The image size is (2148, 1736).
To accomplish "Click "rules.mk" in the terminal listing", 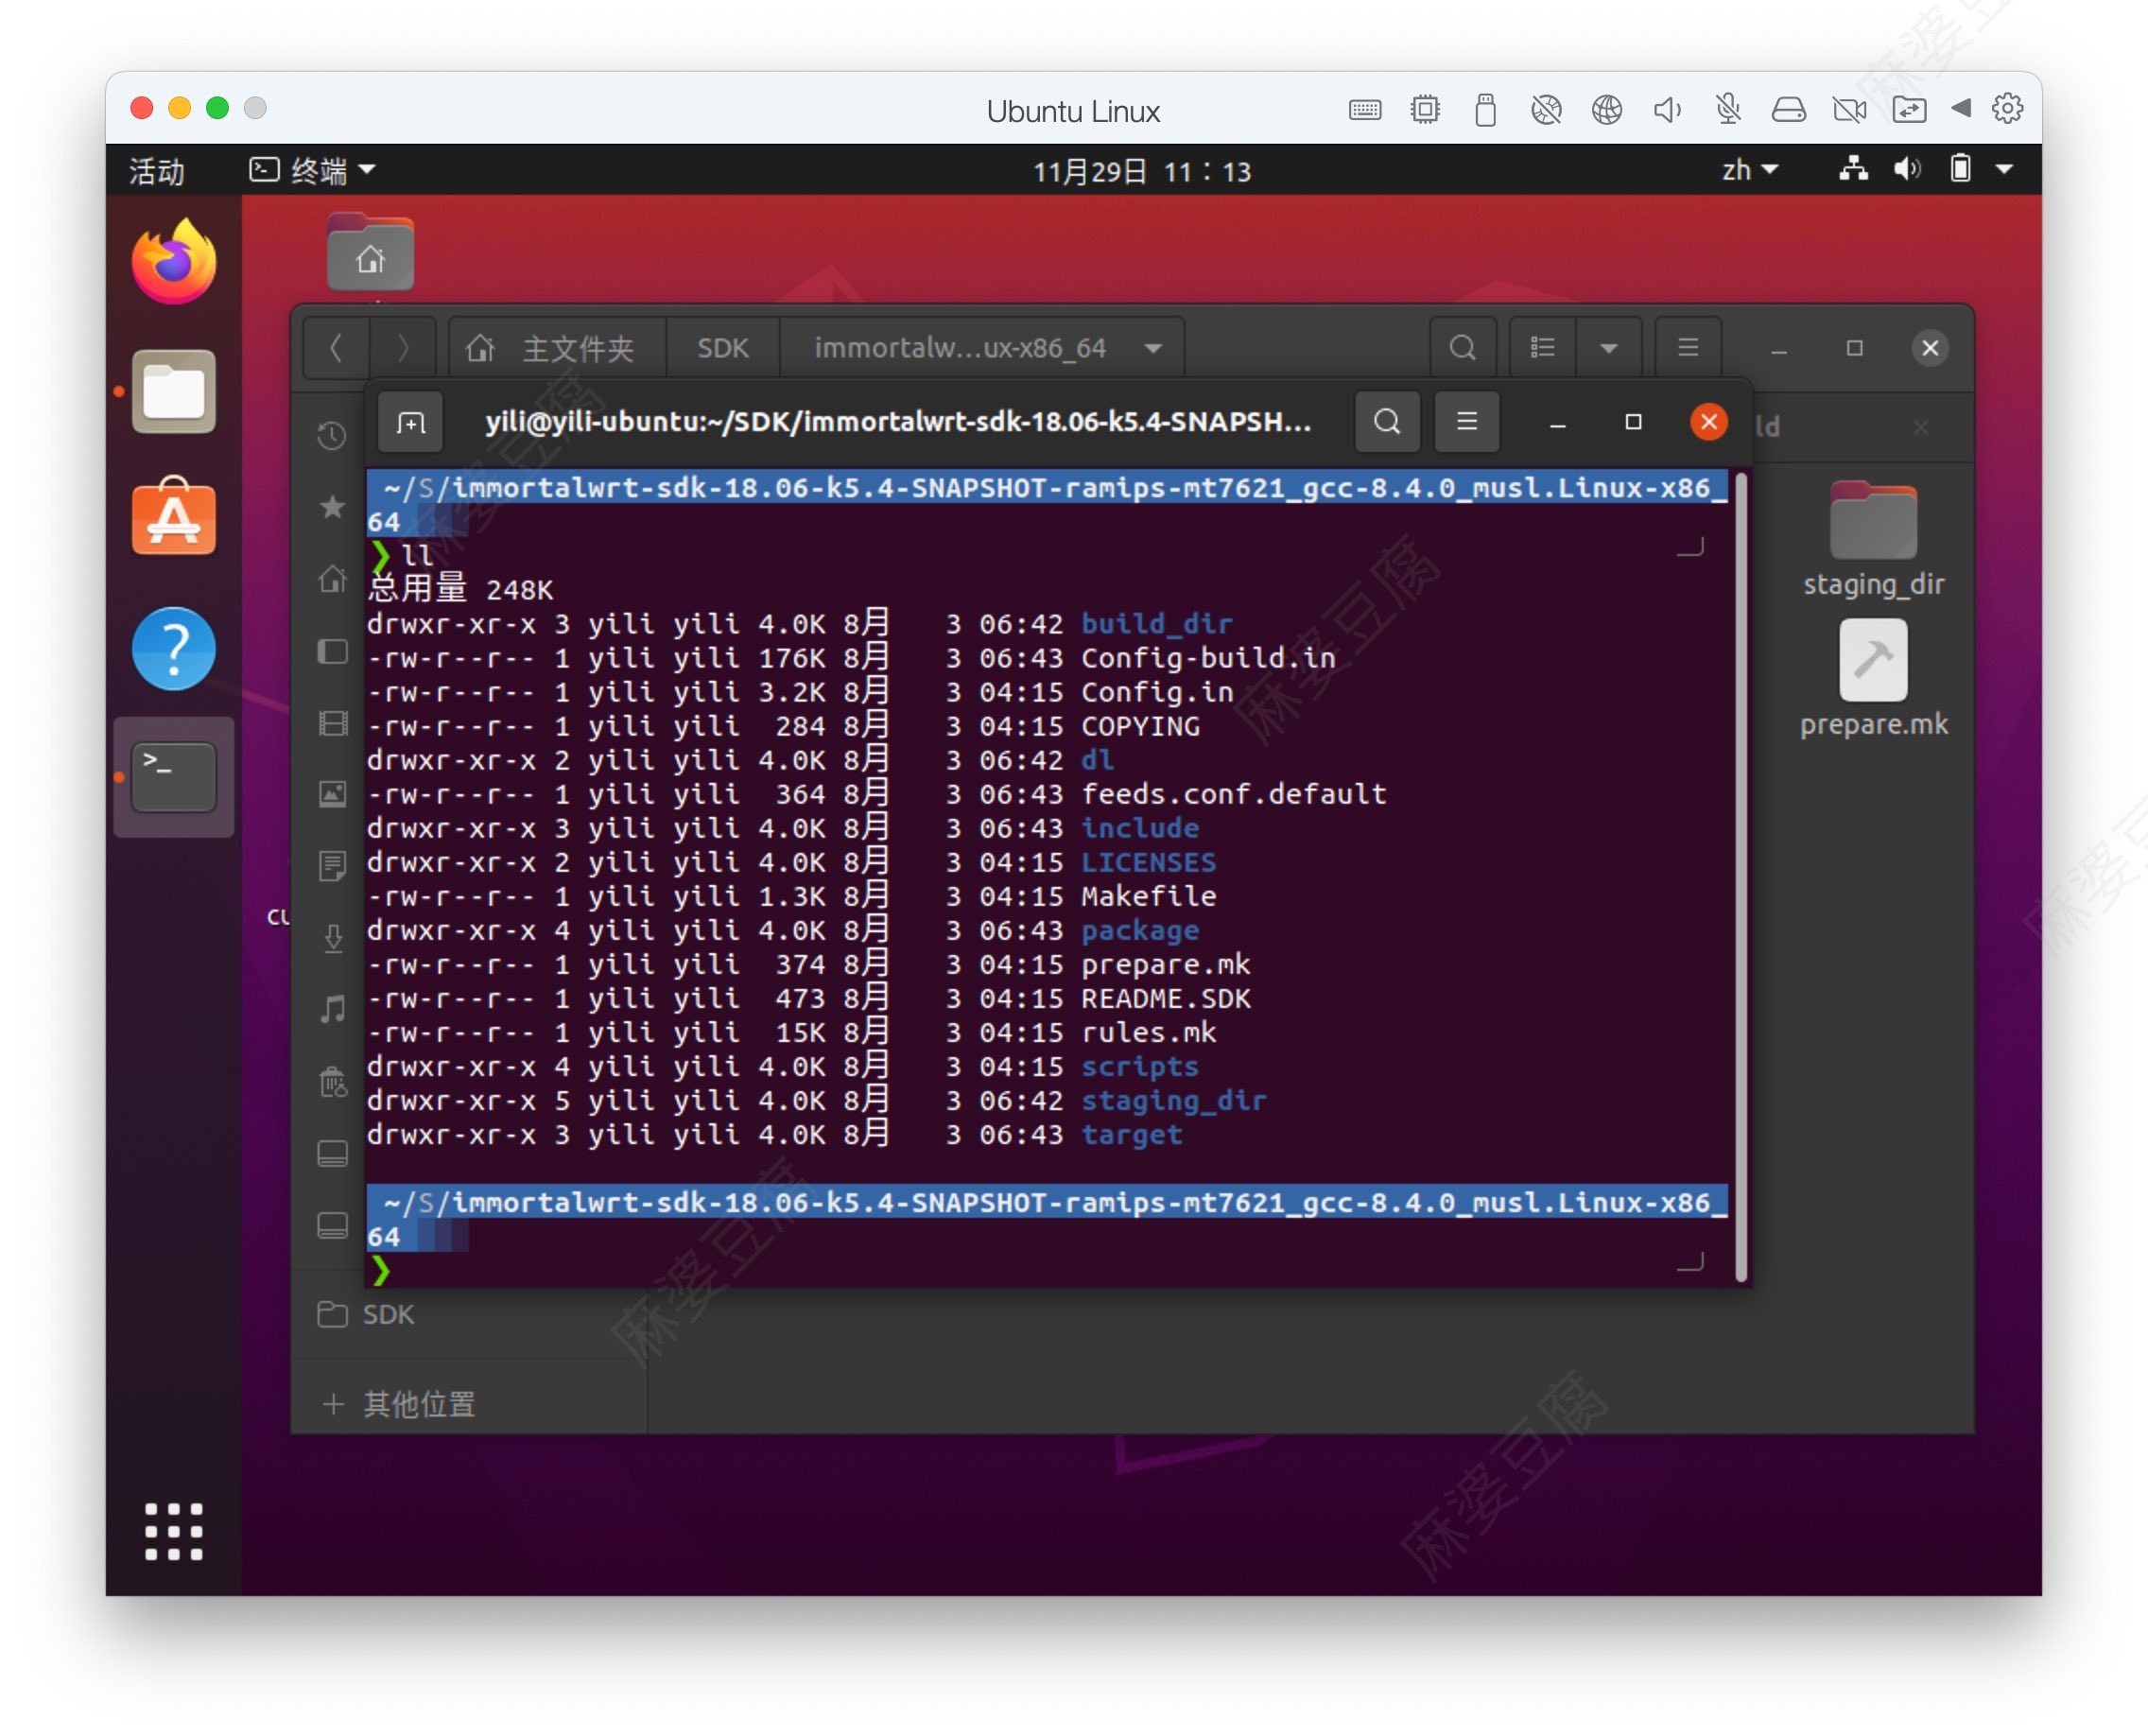I will [x=1148, y=1032].
